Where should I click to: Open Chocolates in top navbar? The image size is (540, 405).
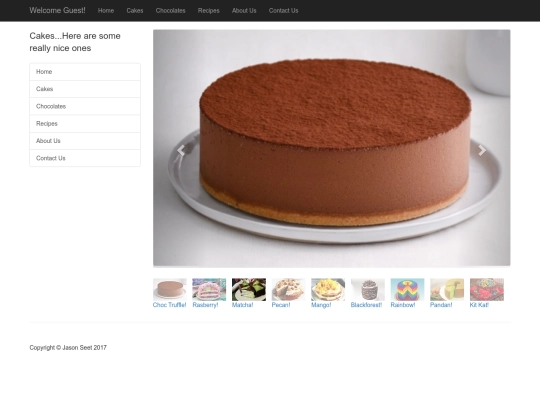pos(170,11)
